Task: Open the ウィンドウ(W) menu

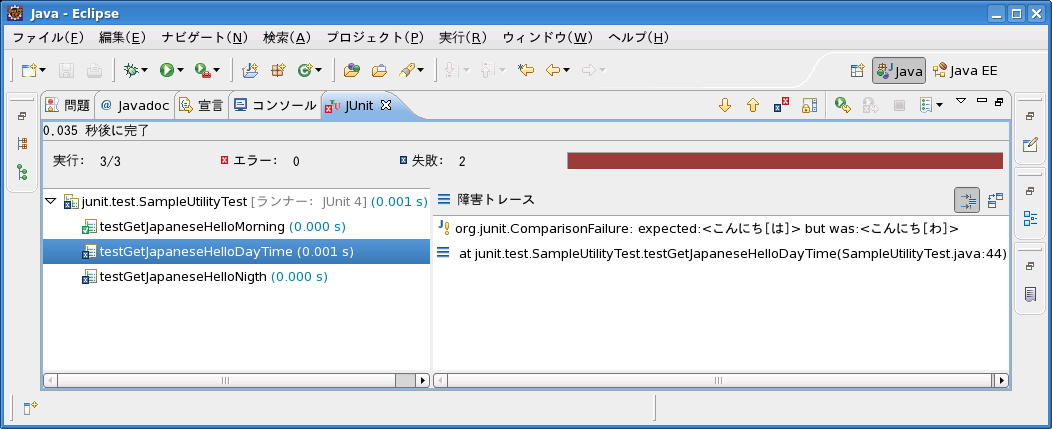Action: click(547, 38)
